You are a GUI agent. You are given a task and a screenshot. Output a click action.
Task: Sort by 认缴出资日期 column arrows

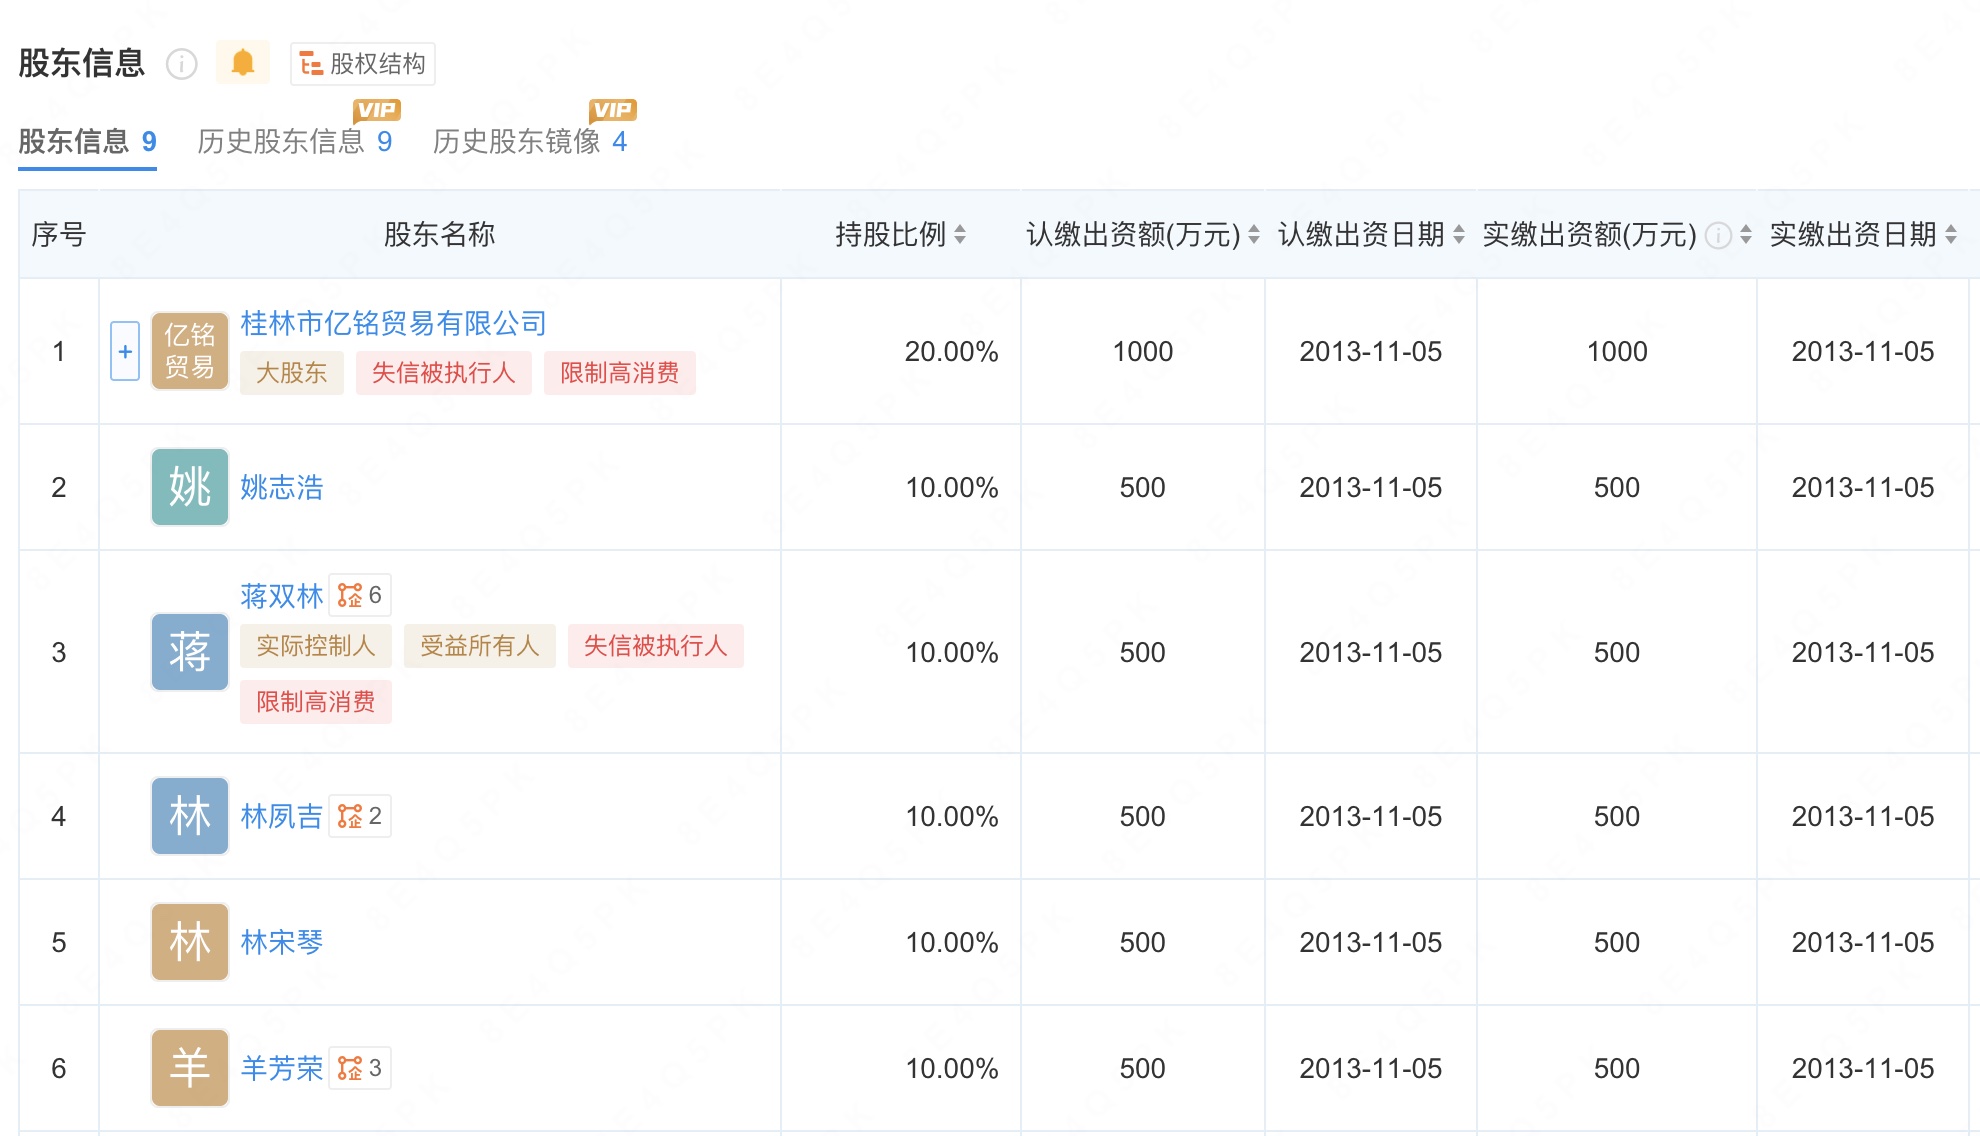1459,235
